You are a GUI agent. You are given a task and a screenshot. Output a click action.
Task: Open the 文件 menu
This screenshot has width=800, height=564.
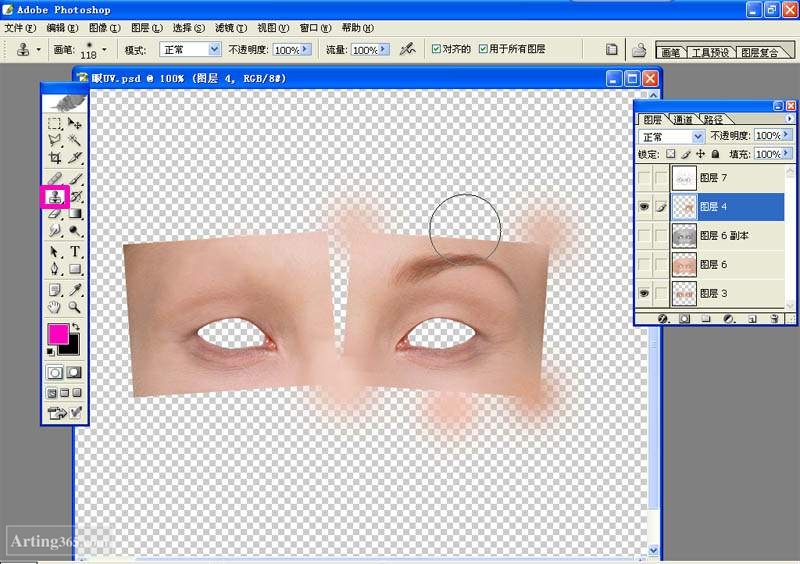pyautogui.click(x=20, y=28)
